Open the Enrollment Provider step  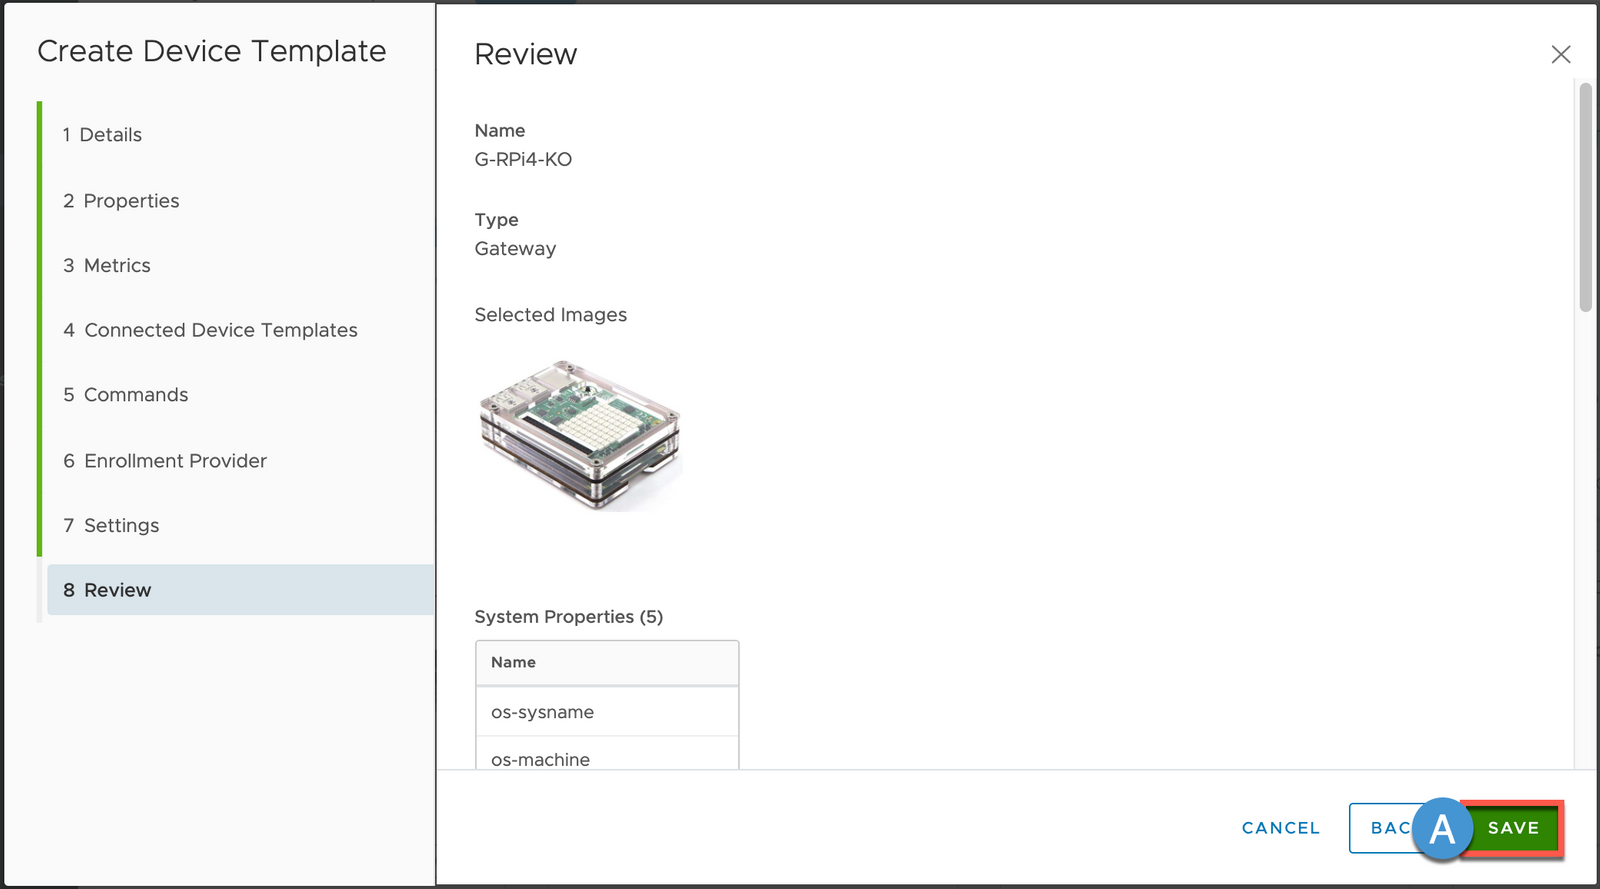click(165, 461)
